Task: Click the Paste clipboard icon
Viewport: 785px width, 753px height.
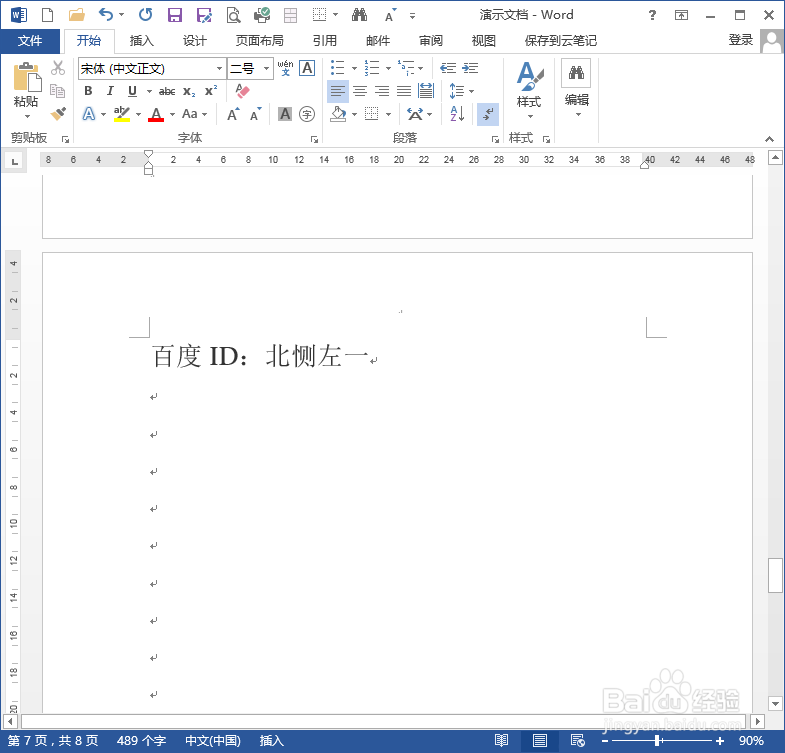Action: point(27,77)
